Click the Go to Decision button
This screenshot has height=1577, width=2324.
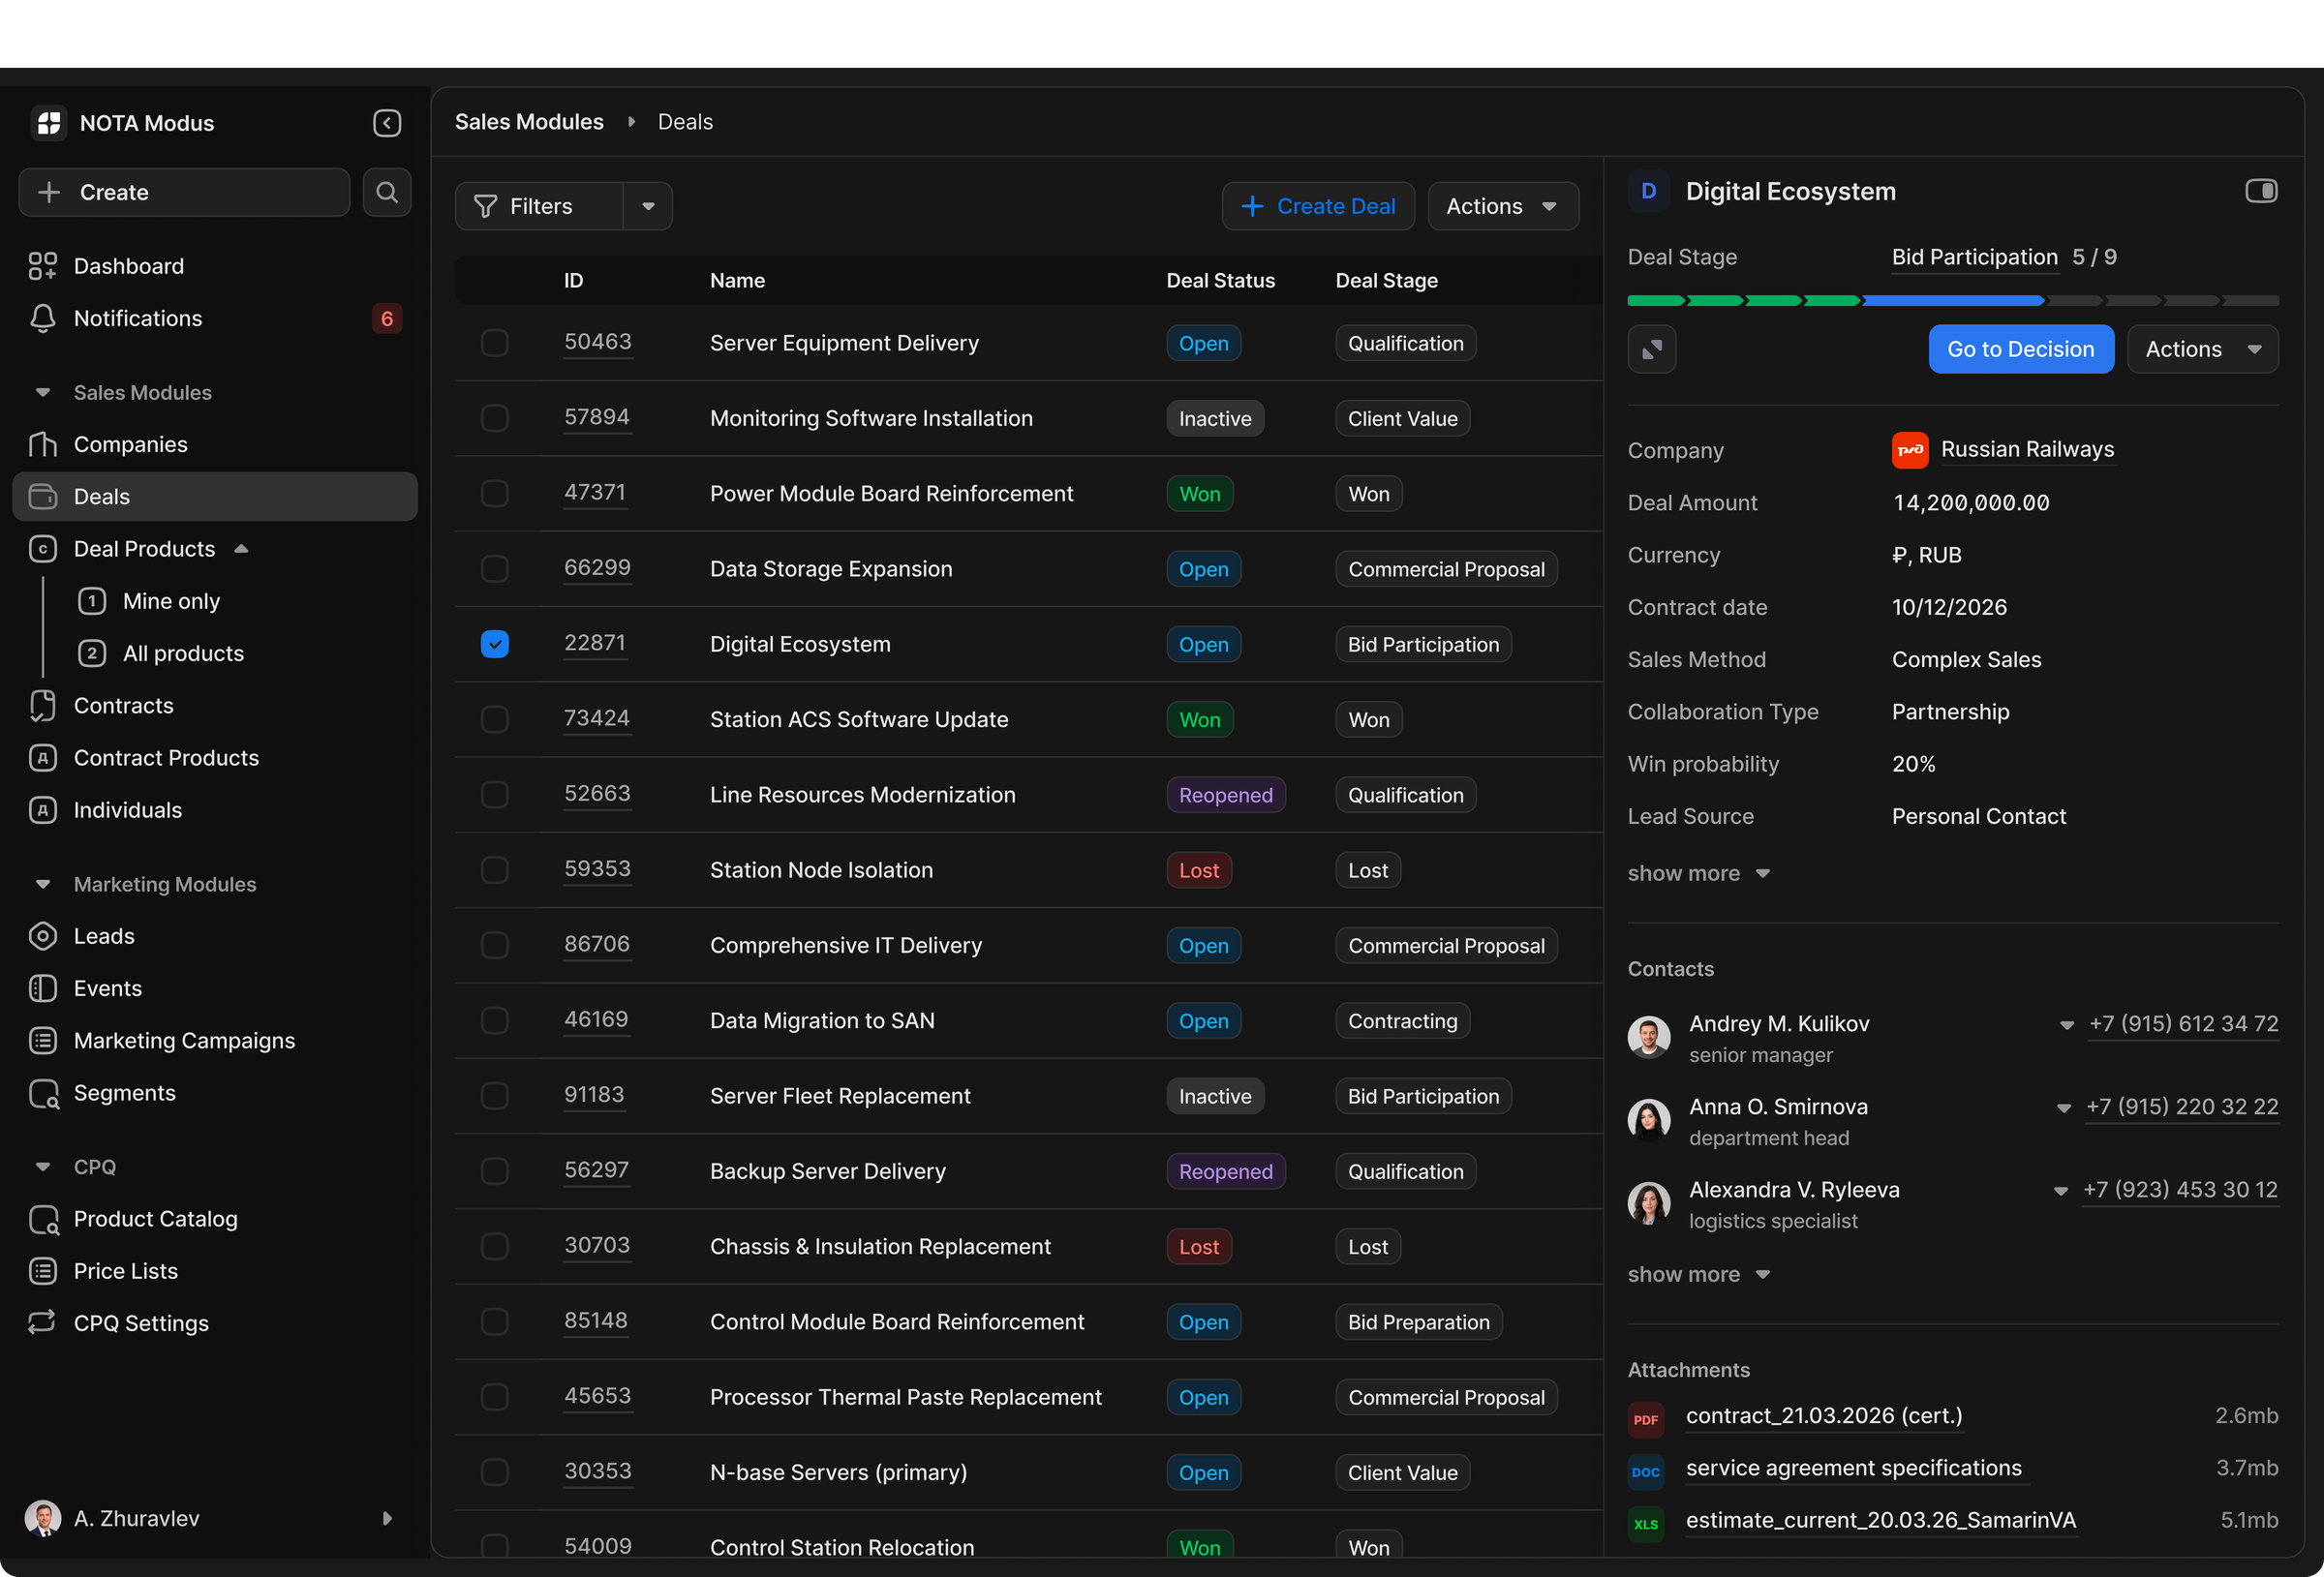coord(2020,349)
